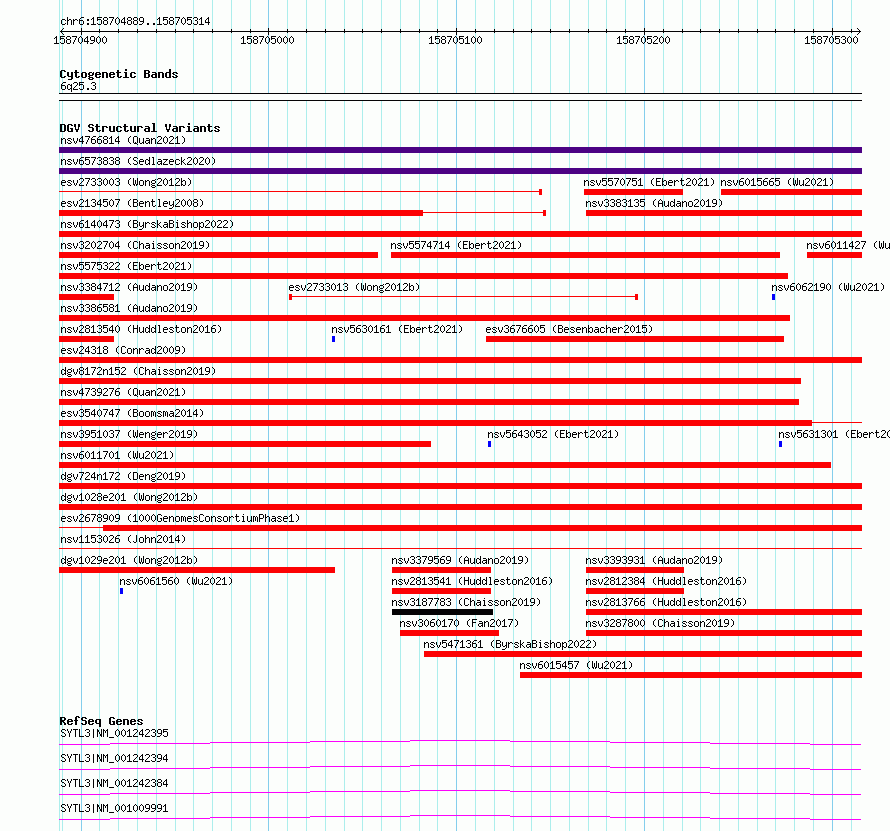Open nsv2813766 (Huddleston2016) variant
Image resolution: width=890 pixels, height=831 pixels.
pos(666,602)
